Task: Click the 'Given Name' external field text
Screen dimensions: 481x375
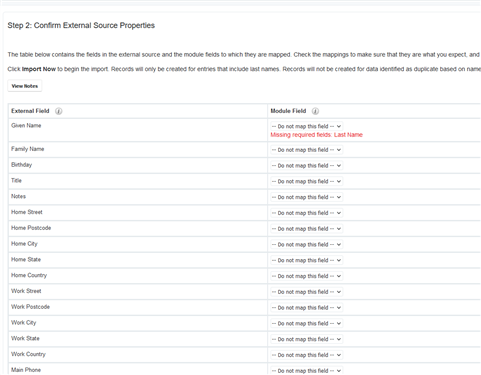Action: click(x=26, y=126)
